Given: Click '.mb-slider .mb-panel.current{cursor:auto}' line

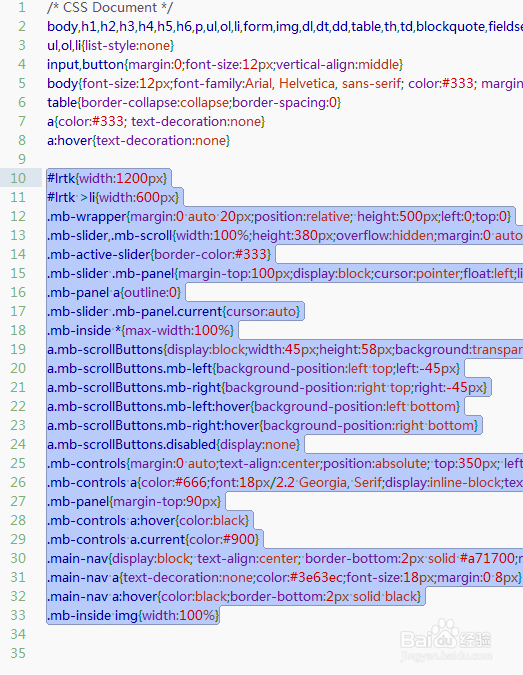Looking at the screenshot, I should point(173,311).
